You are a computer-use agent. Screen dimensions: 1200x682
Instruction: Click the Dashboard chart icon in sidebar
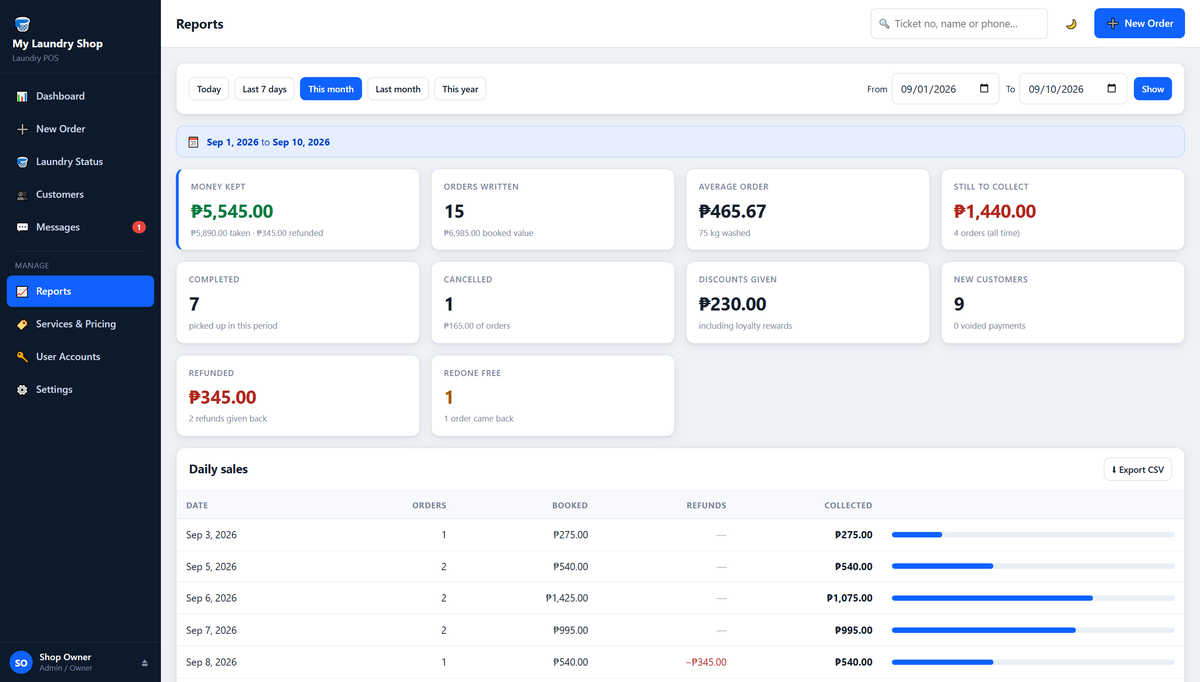point(22,96)
